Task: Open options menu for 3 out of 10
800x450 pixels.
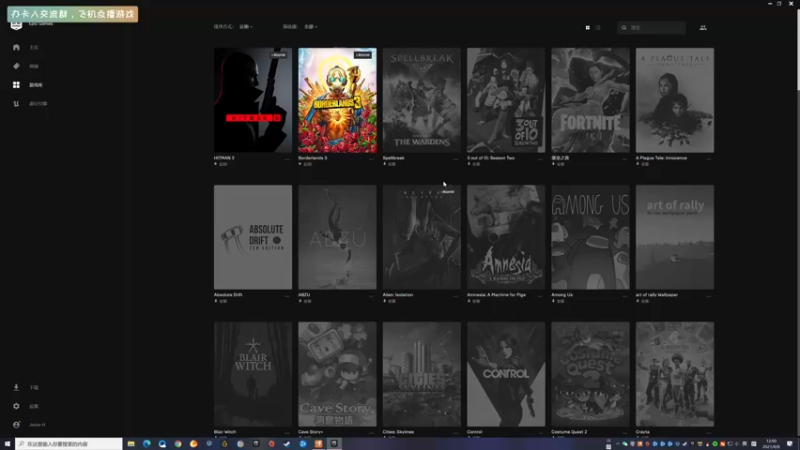Action: pyautogui.click(x=540, y=159)
